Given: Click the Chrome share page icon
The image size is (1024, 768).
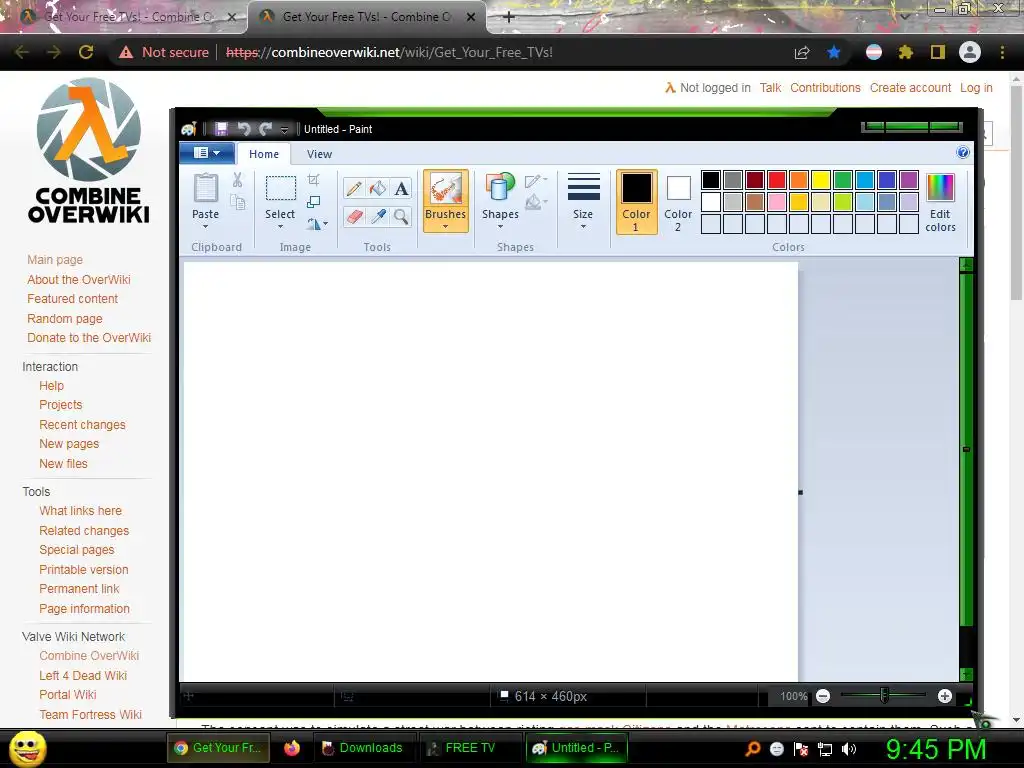Looking at the screenshot, I should [x=802, y=52].
